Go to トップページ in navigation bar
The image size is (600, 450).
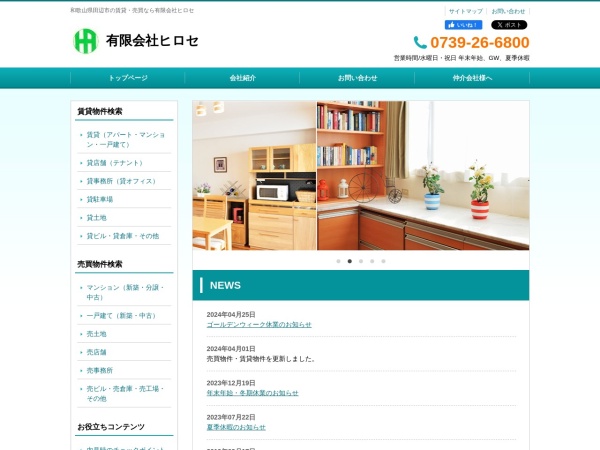[128, 78]
